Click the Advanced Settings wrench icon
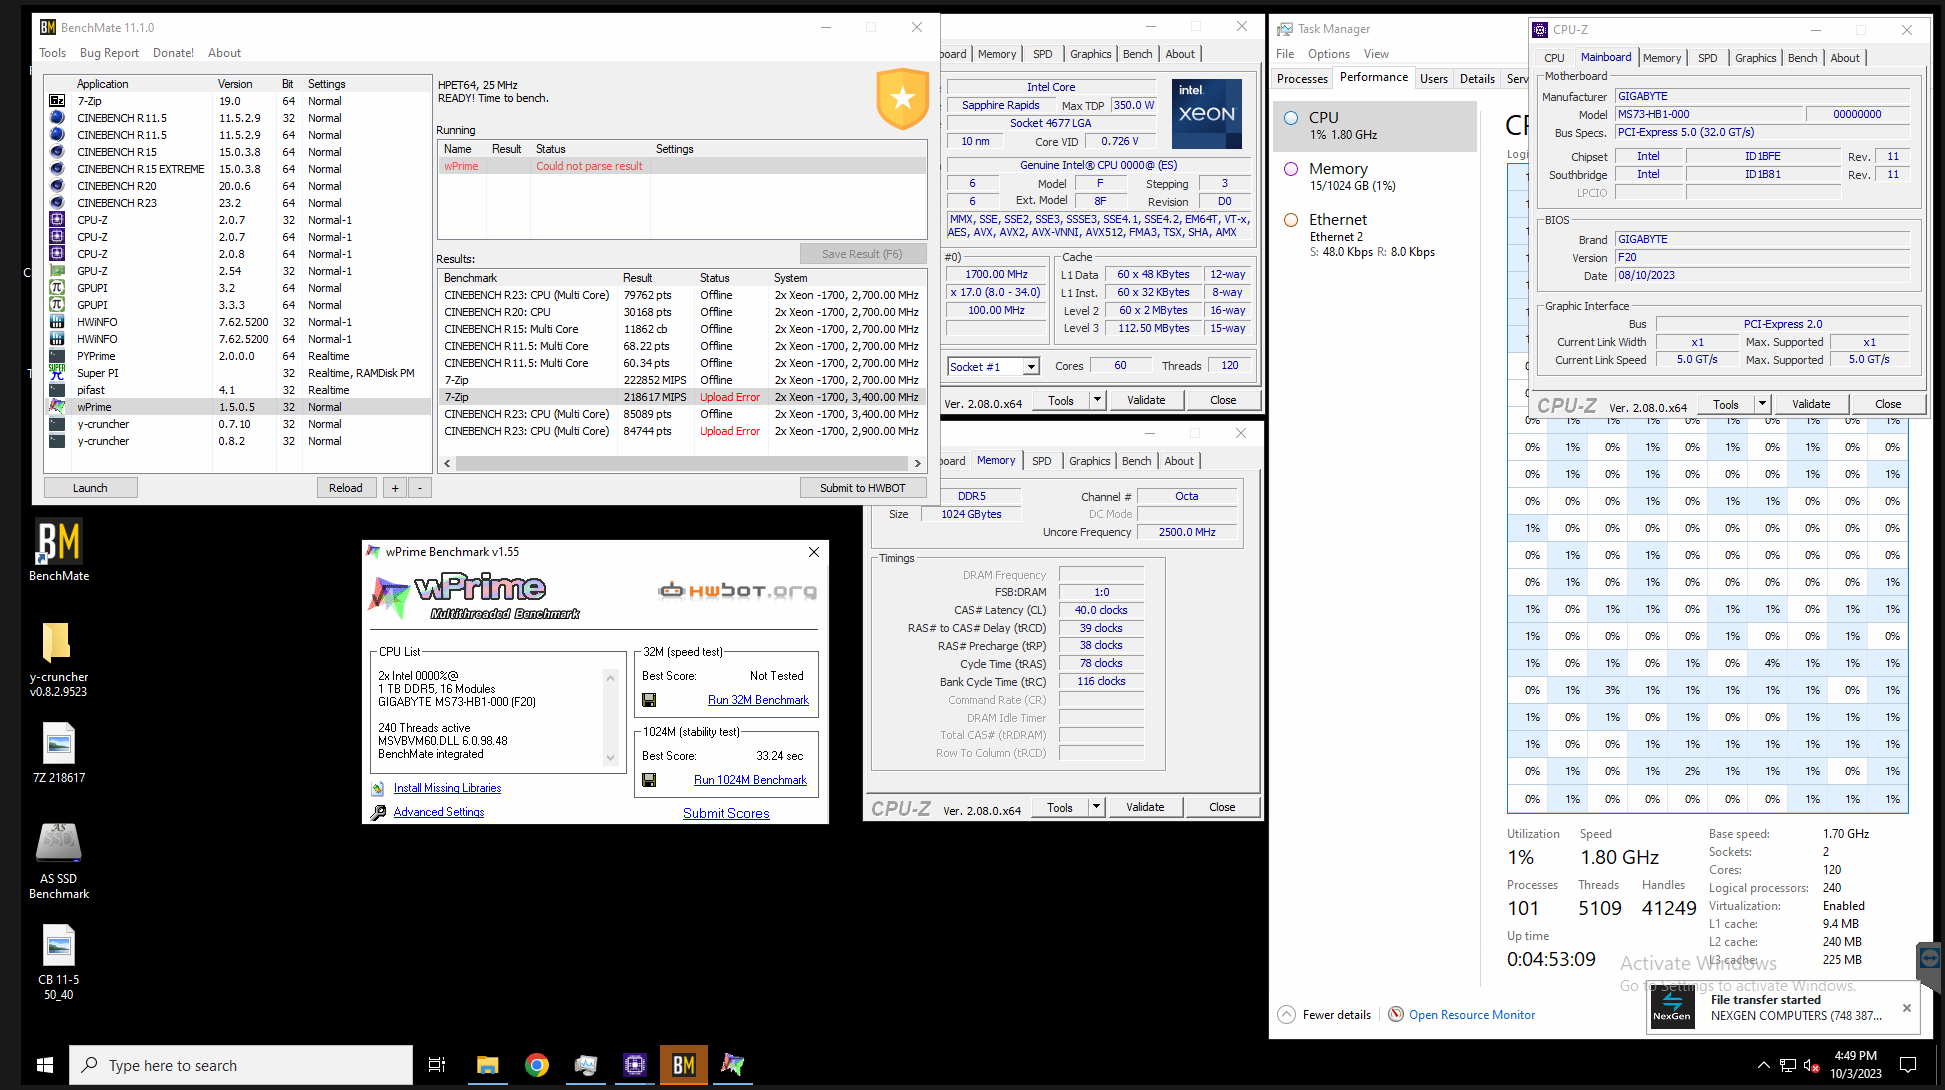The image size is (1945, 1090). [378, 812]
